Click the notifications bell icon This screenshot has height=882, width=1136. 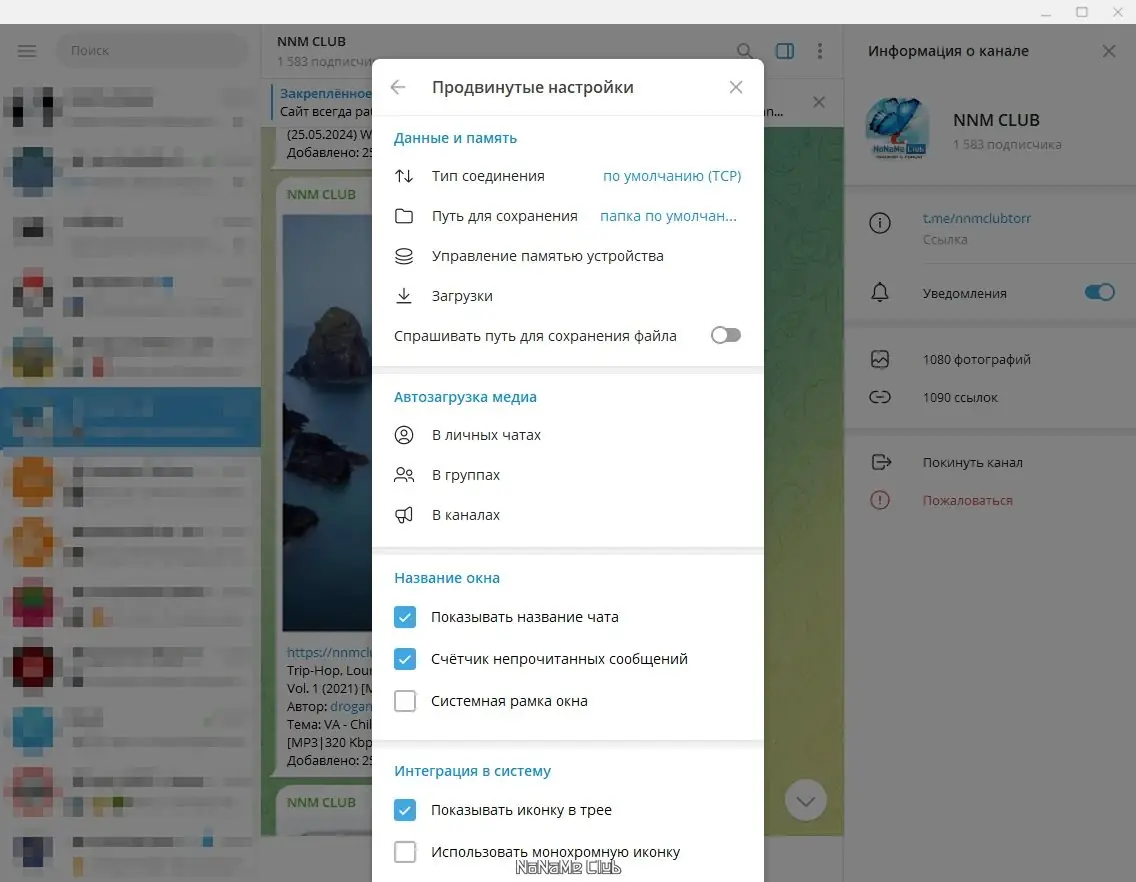(x=880, y=292)
